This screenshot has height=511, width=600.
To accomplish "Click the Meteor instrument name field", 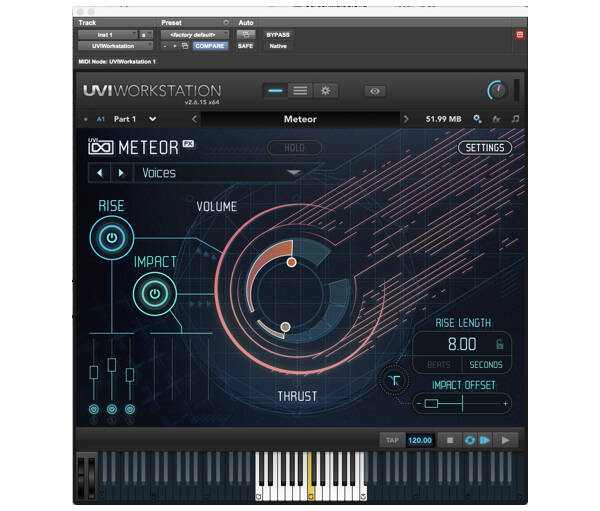I will 300,119.
